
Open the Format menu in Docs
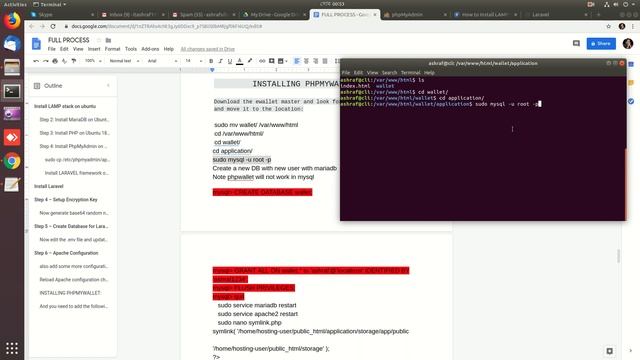pos(112,49)
